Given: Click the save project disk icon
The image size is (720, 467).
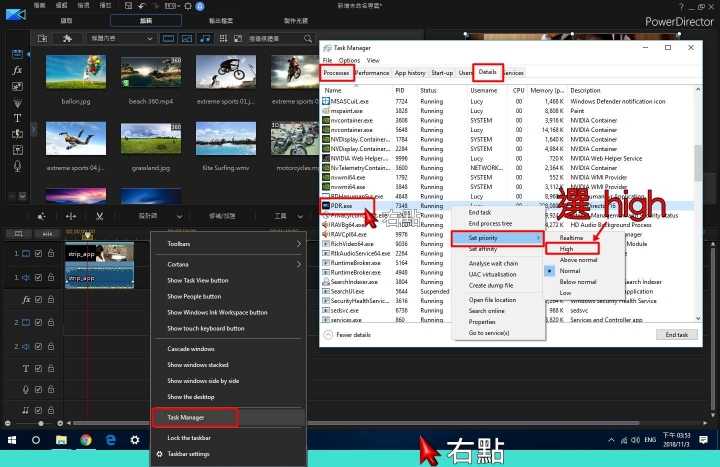Looking at the screenshot, I should (x=129, y=6).
